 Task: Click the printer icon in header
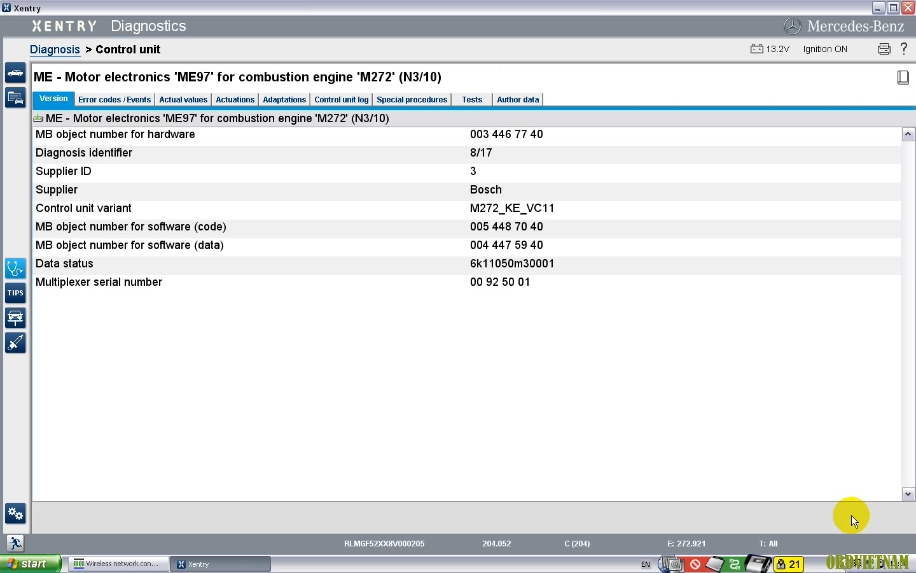[884, 49]
